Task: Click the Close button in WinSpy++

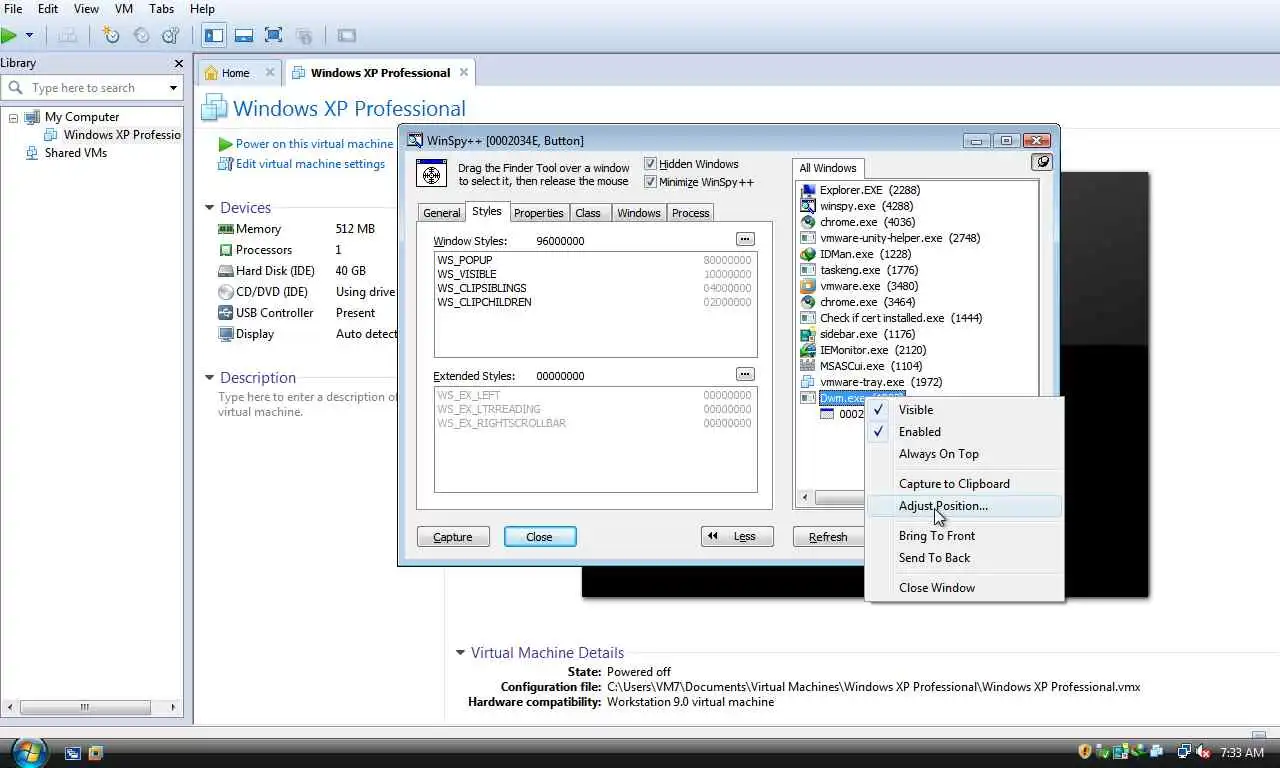Action: pyautogui.click(x=540, y=537)
